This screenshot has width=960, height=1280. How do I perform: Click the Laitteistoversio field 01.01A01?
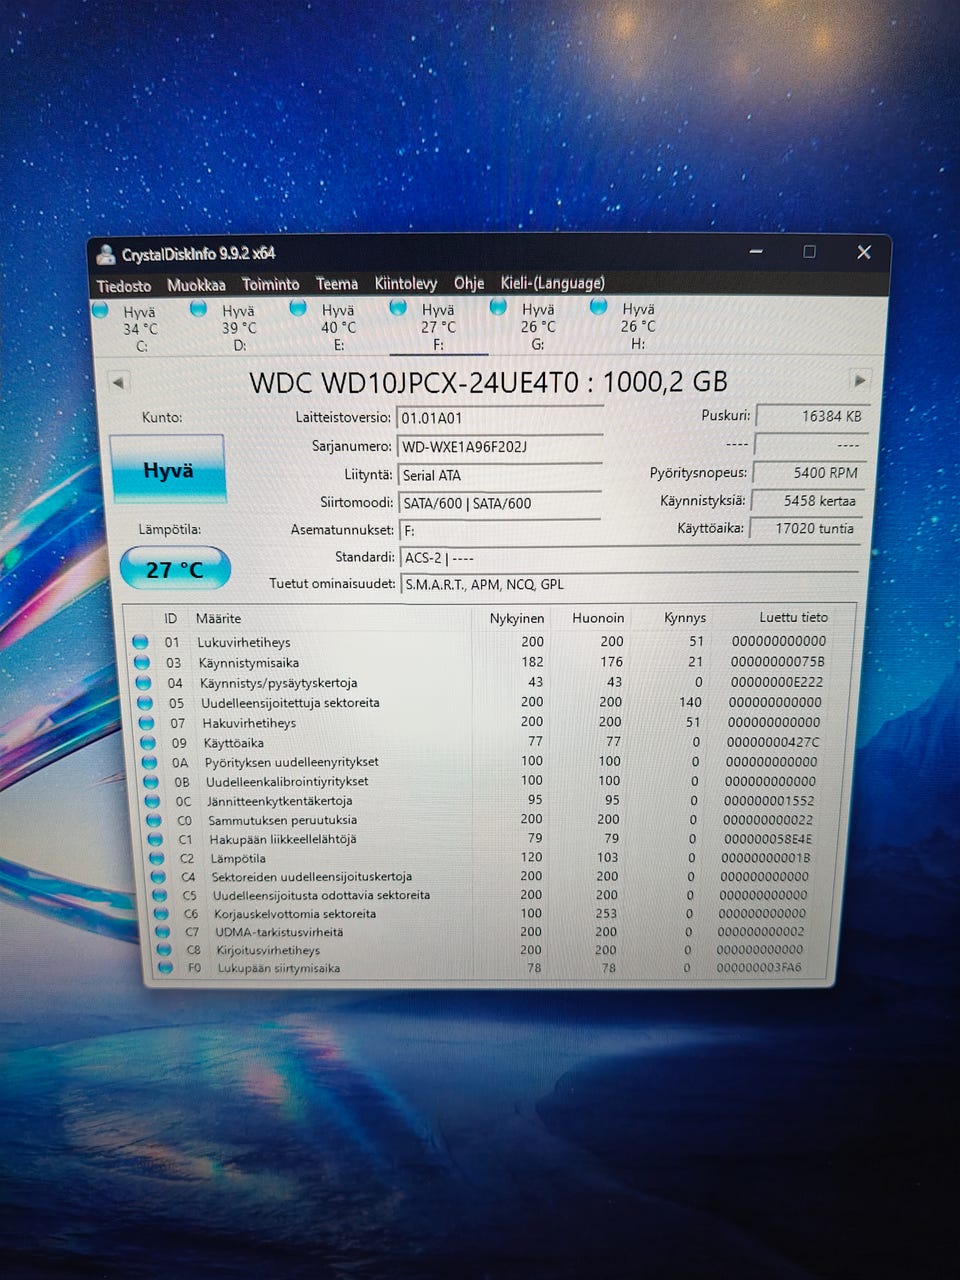coord(499,418)
